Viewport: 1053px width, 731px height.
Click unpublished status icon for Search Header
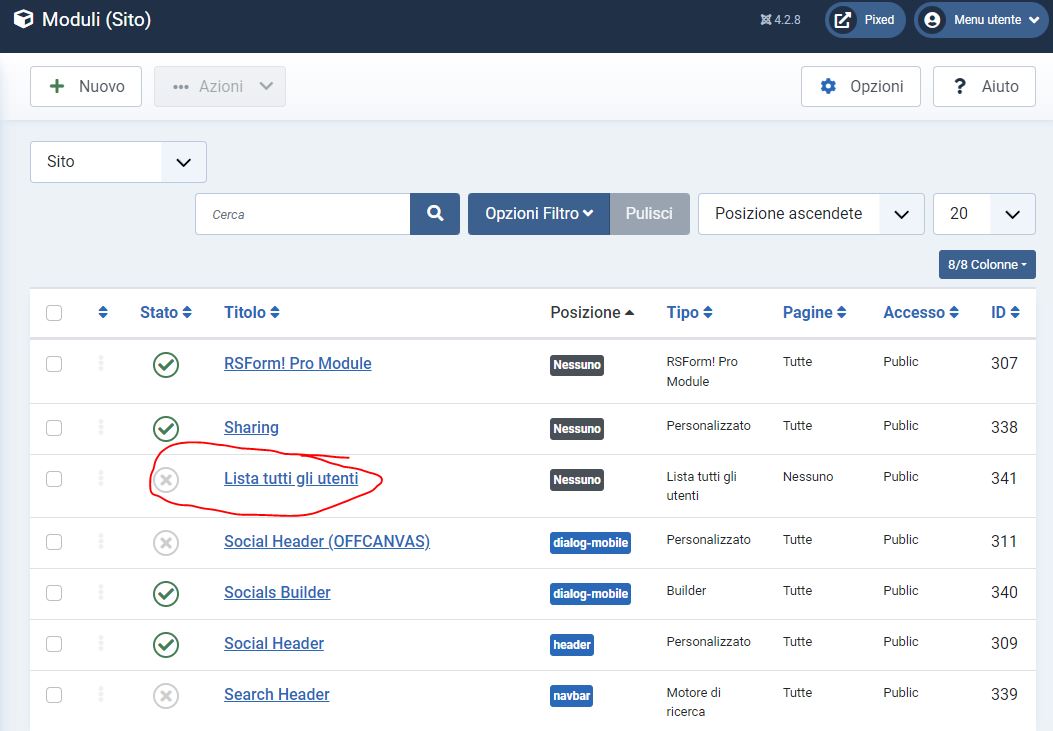[166, 695]
